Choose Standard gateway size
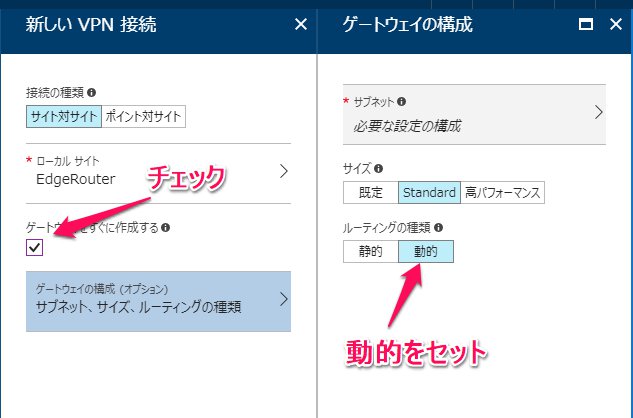 click(x=429, y=192)
